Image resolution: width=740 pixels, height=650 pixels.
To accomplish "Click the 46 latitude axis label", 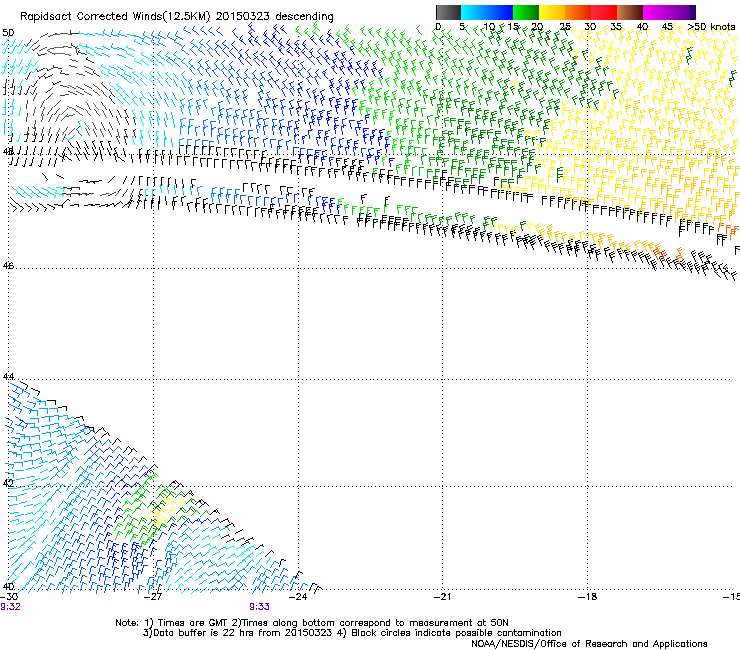I will tap(8, 266).
